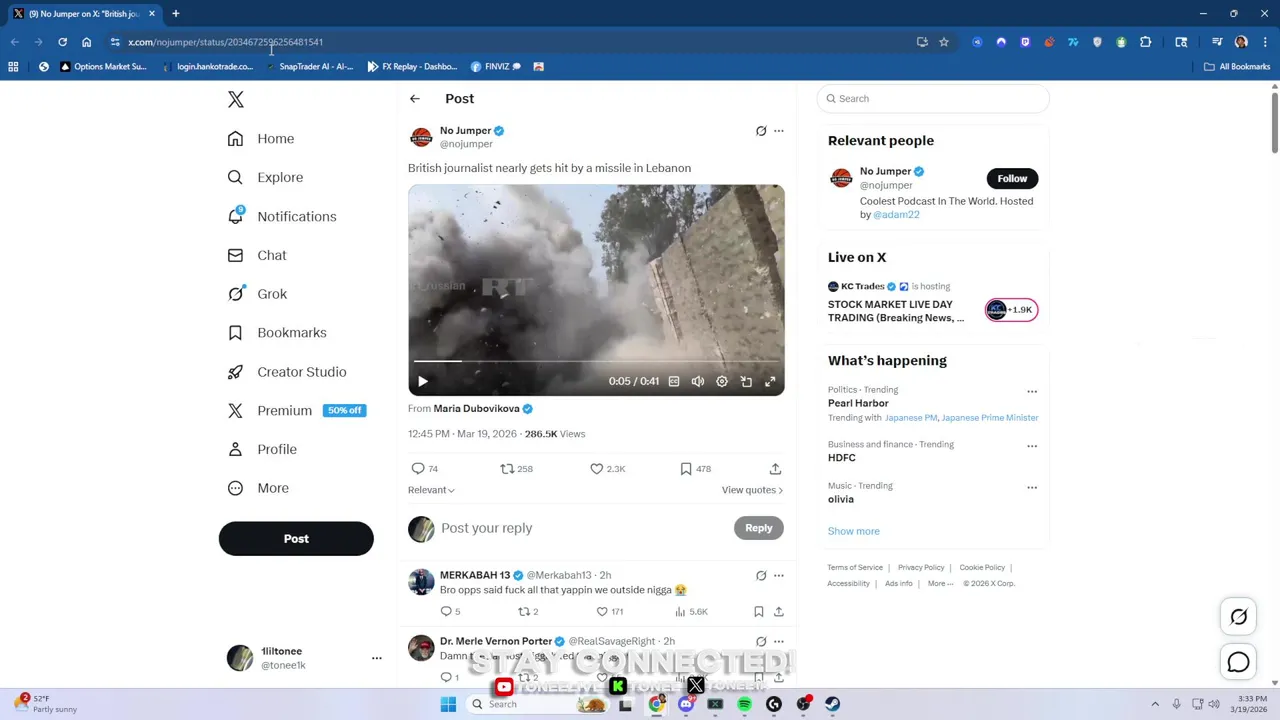
Task: Open the Explore navigation item
Action: (x=265, y=177)
